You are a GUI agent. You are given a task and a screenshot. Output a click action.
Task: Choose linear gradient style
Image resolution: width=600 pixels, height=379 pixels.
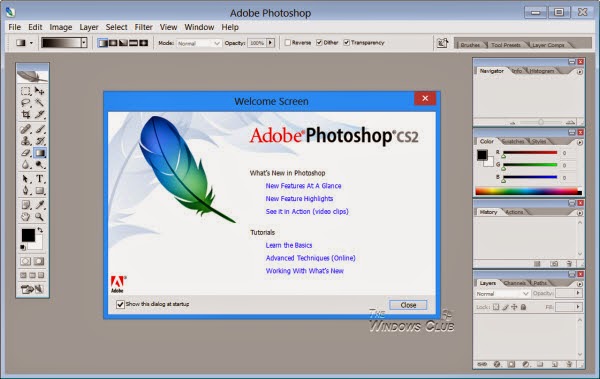click(x=103, y=43)
